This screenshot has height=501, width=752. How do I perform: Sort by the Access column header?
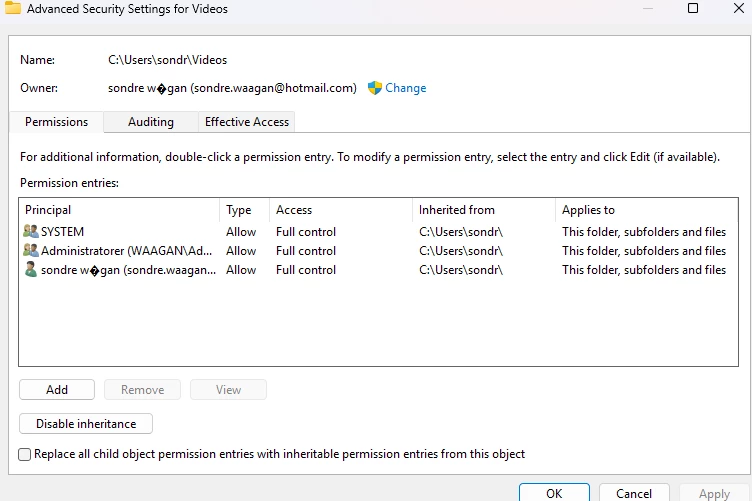pyautogui.click(x=341, y=210)
